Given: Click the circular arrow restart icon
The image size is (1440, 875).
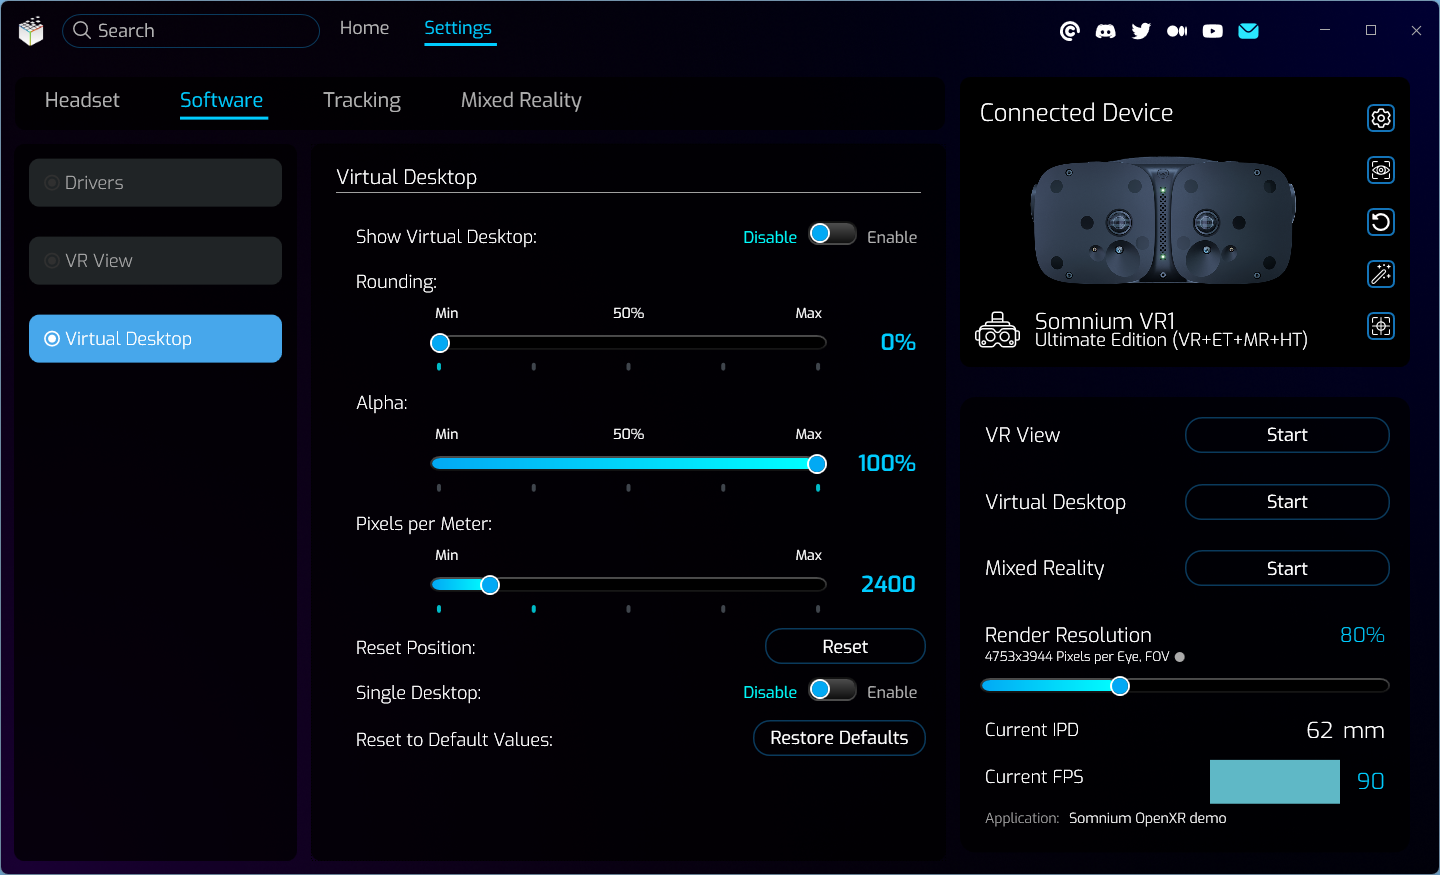Looking at the screenshot, I should (x=1381, y=222).
